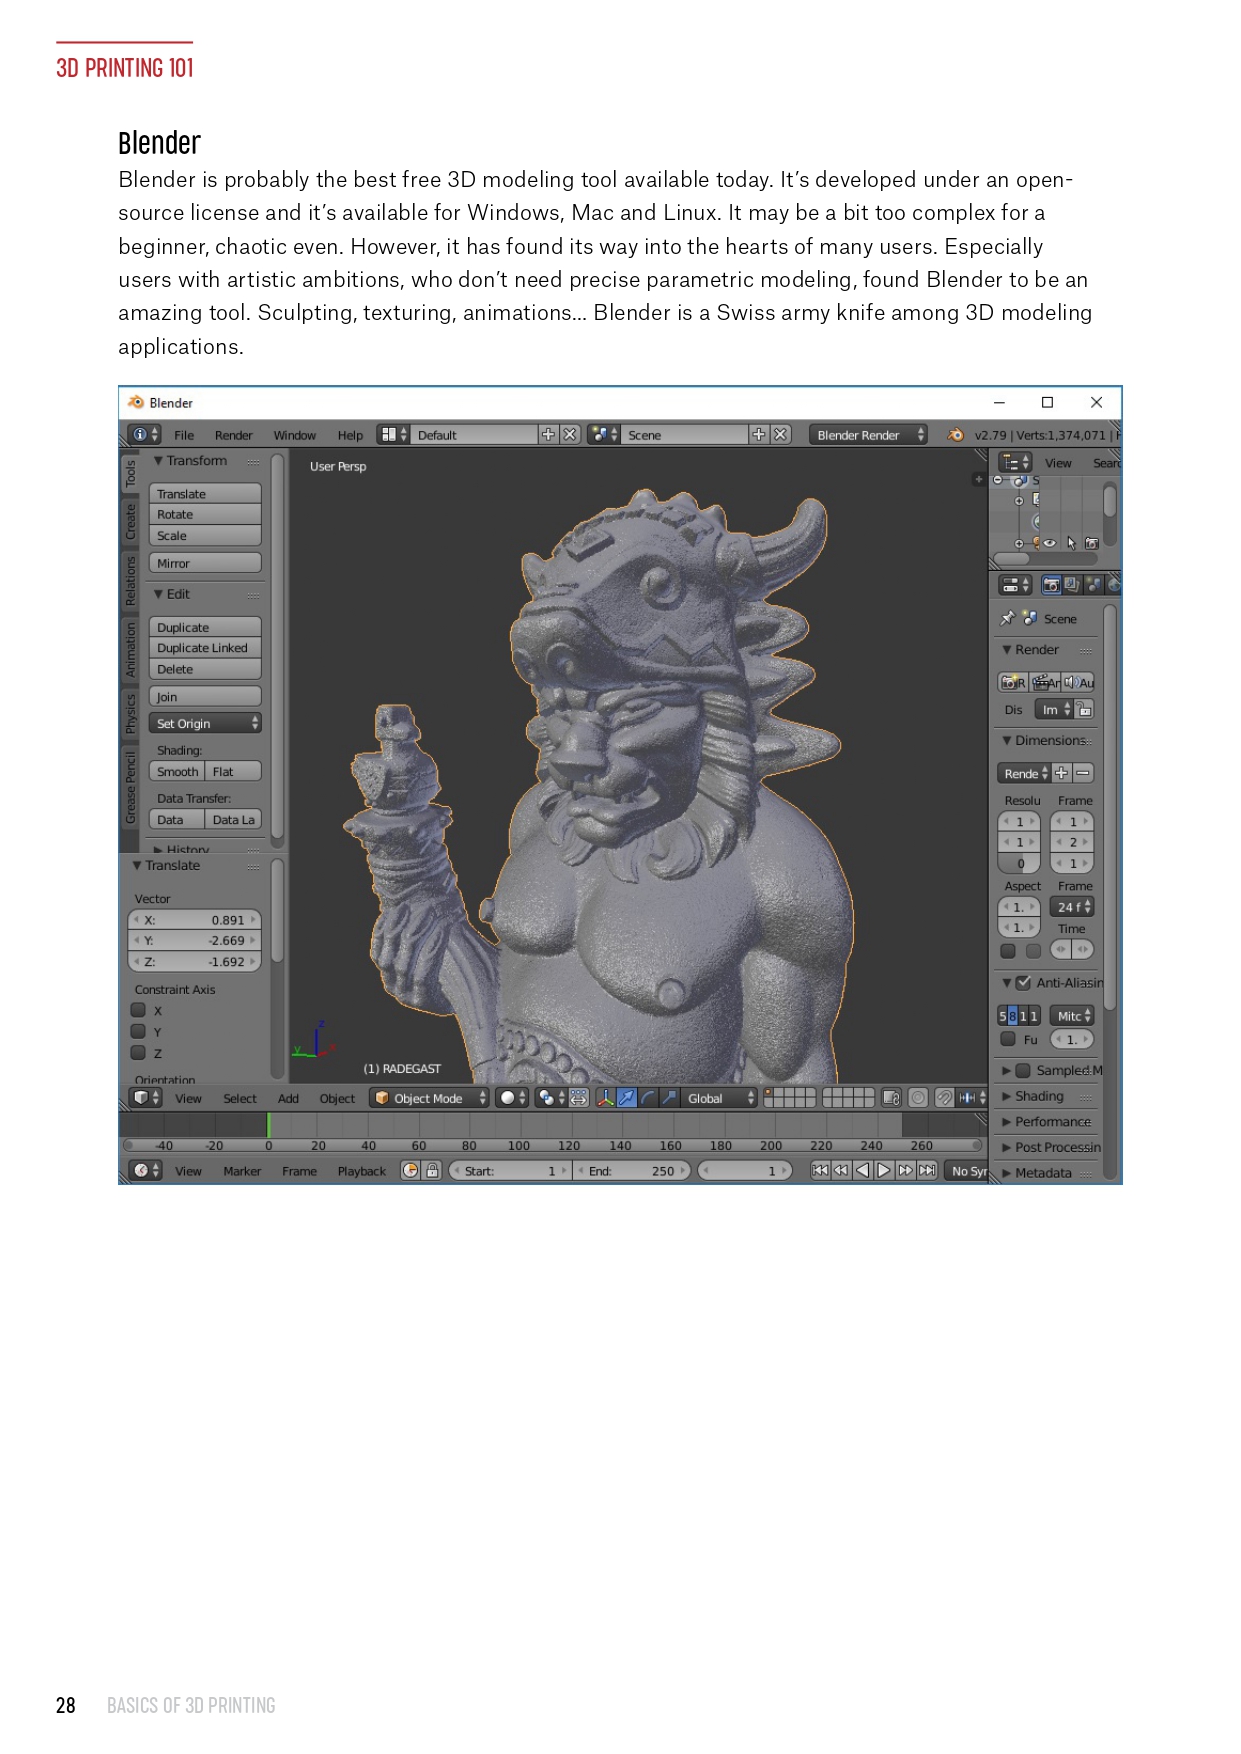
Task: Open the Help menu
Action: 350,435
